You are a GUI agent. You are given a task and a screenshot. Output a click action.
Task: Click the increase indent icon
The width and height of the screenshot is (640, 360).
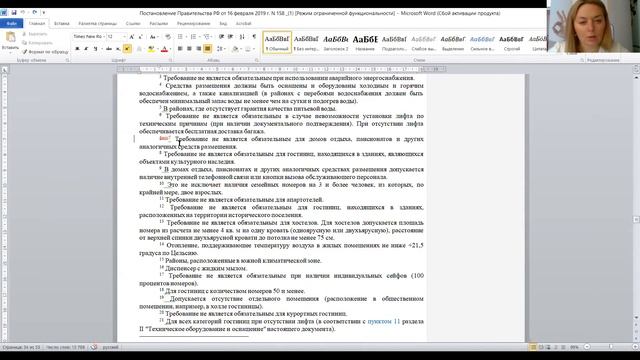[231, 37]
